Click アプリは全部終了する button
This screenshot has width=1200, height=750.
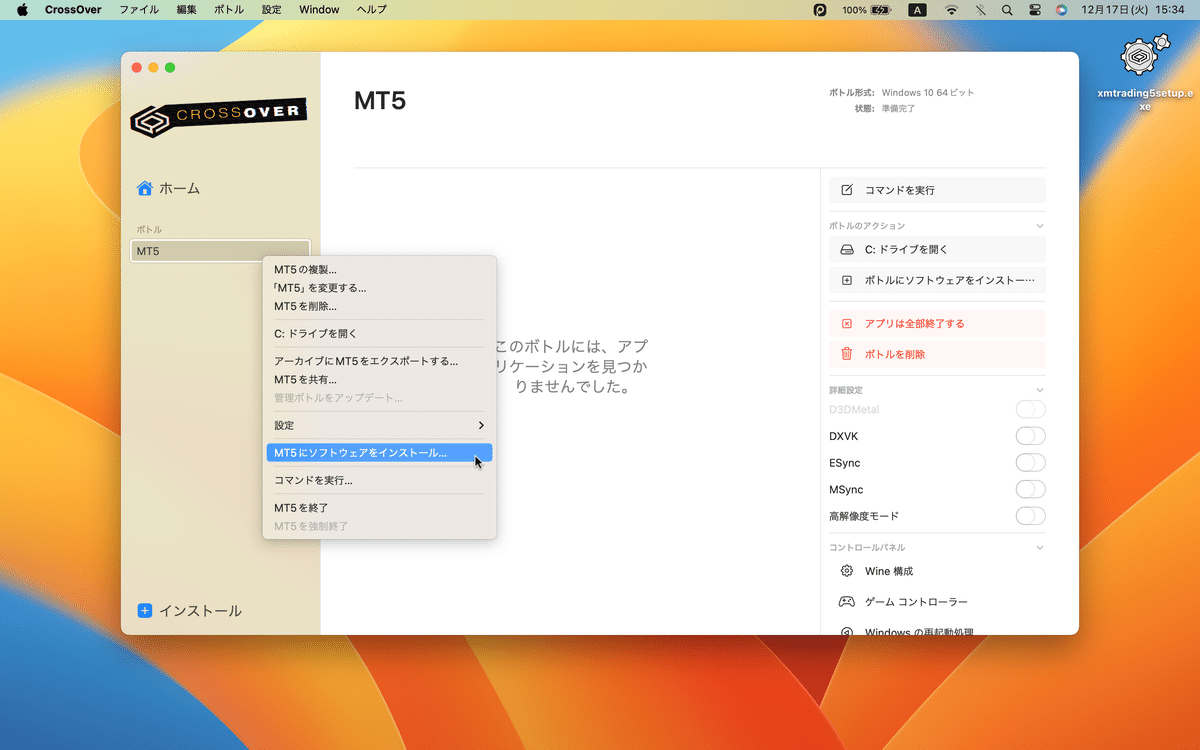tap(937, 323)
